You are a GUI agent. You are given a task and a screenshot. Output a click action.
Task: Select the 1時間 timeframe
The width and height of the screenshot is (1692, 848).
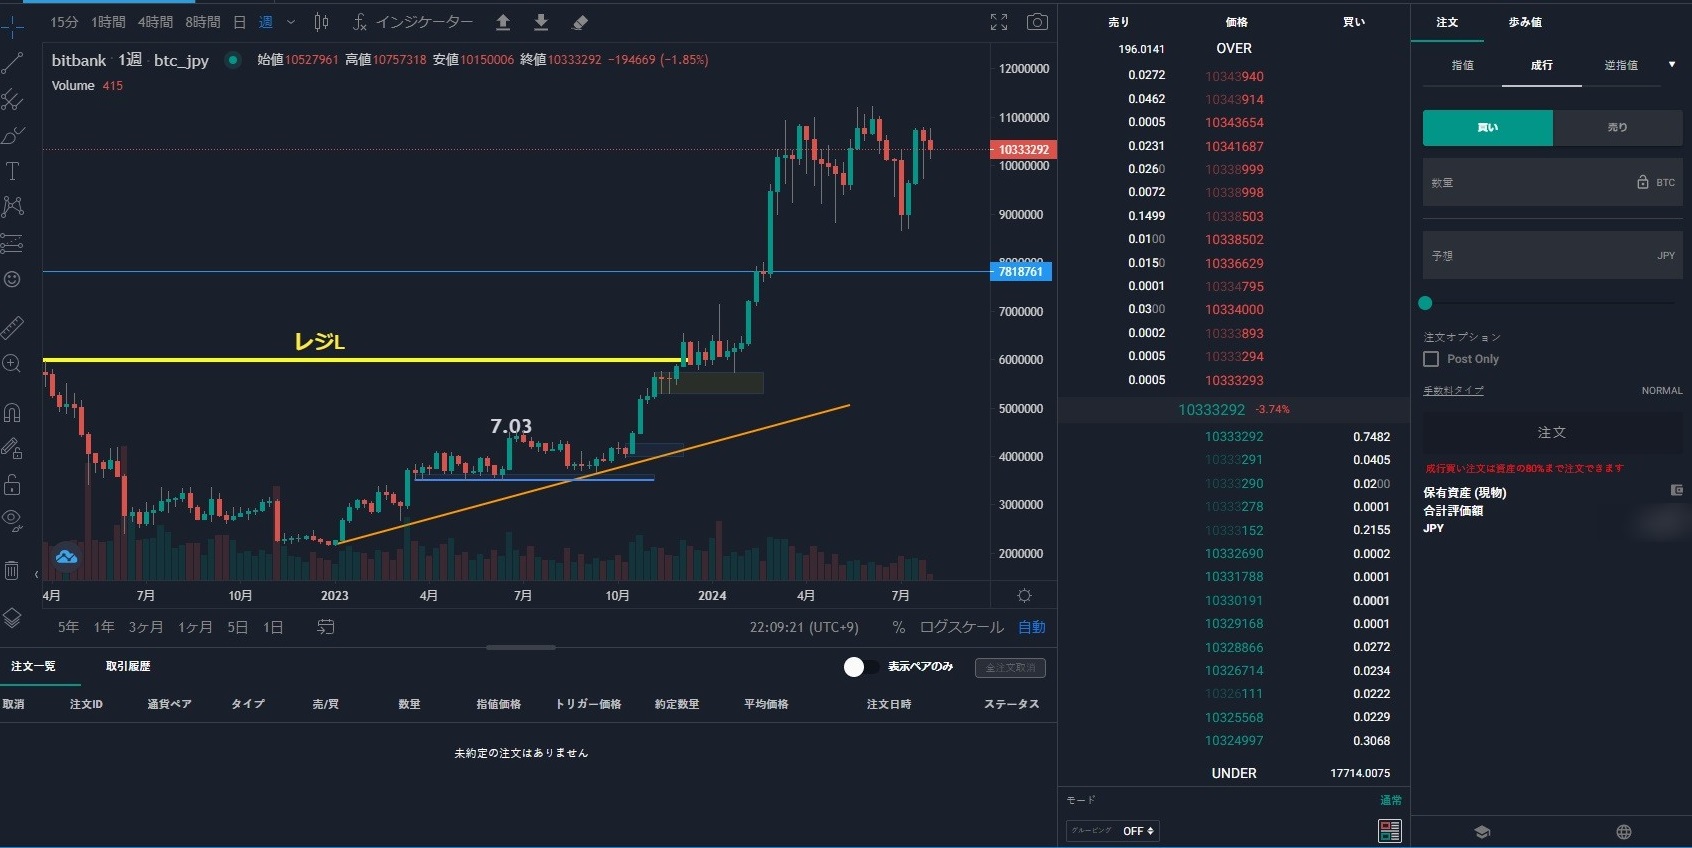(108, 22)
